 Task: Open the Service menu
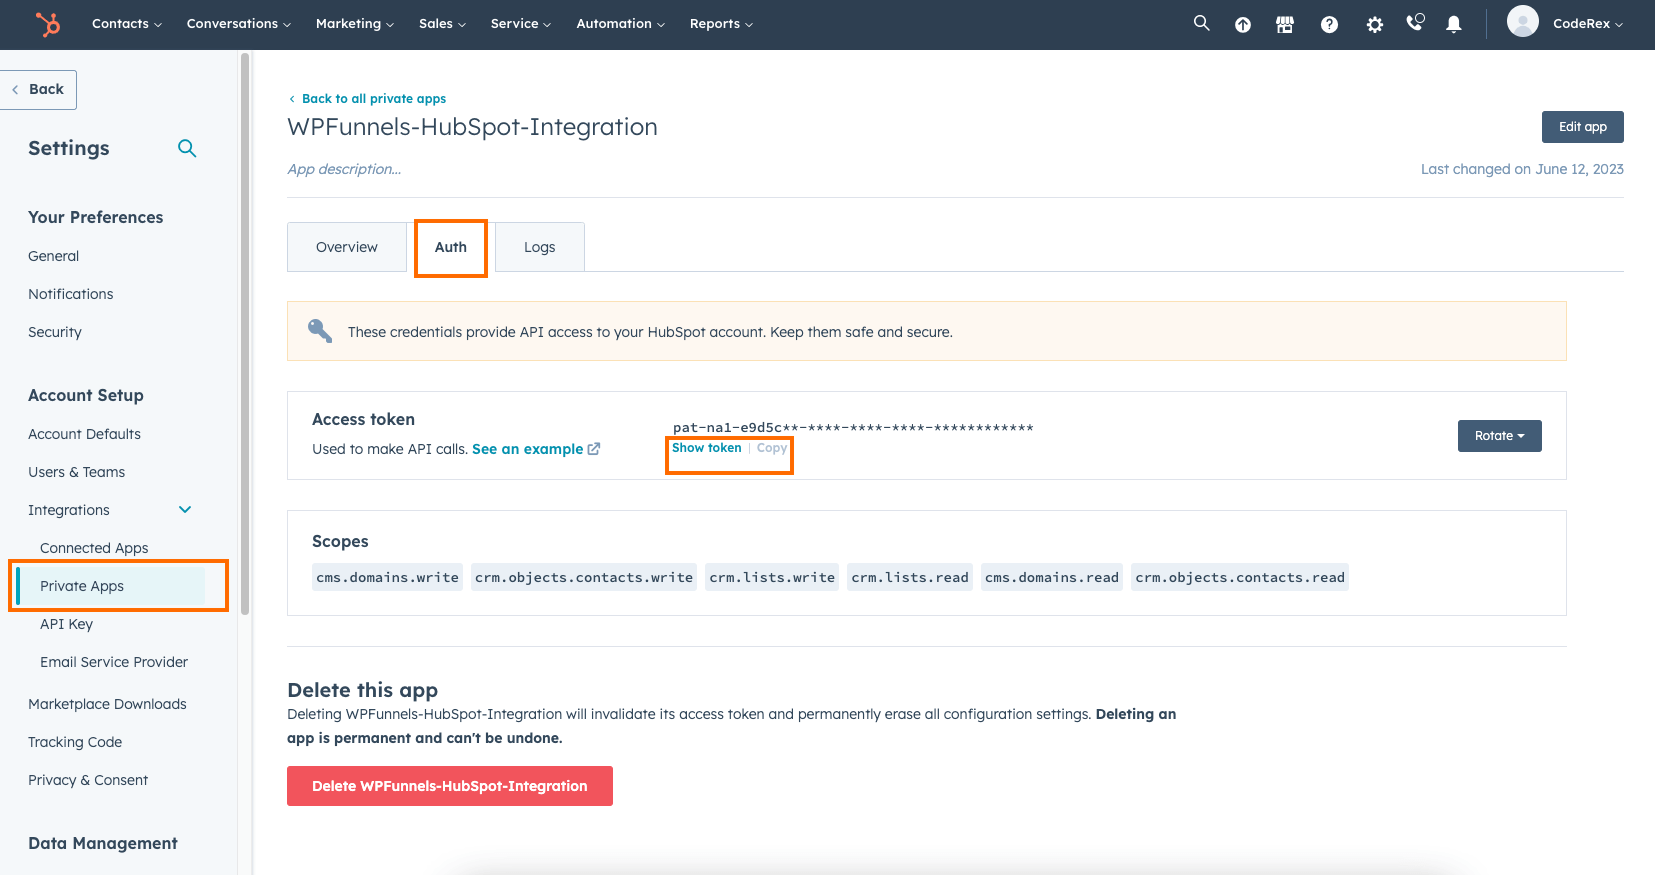tap(521, 24)
